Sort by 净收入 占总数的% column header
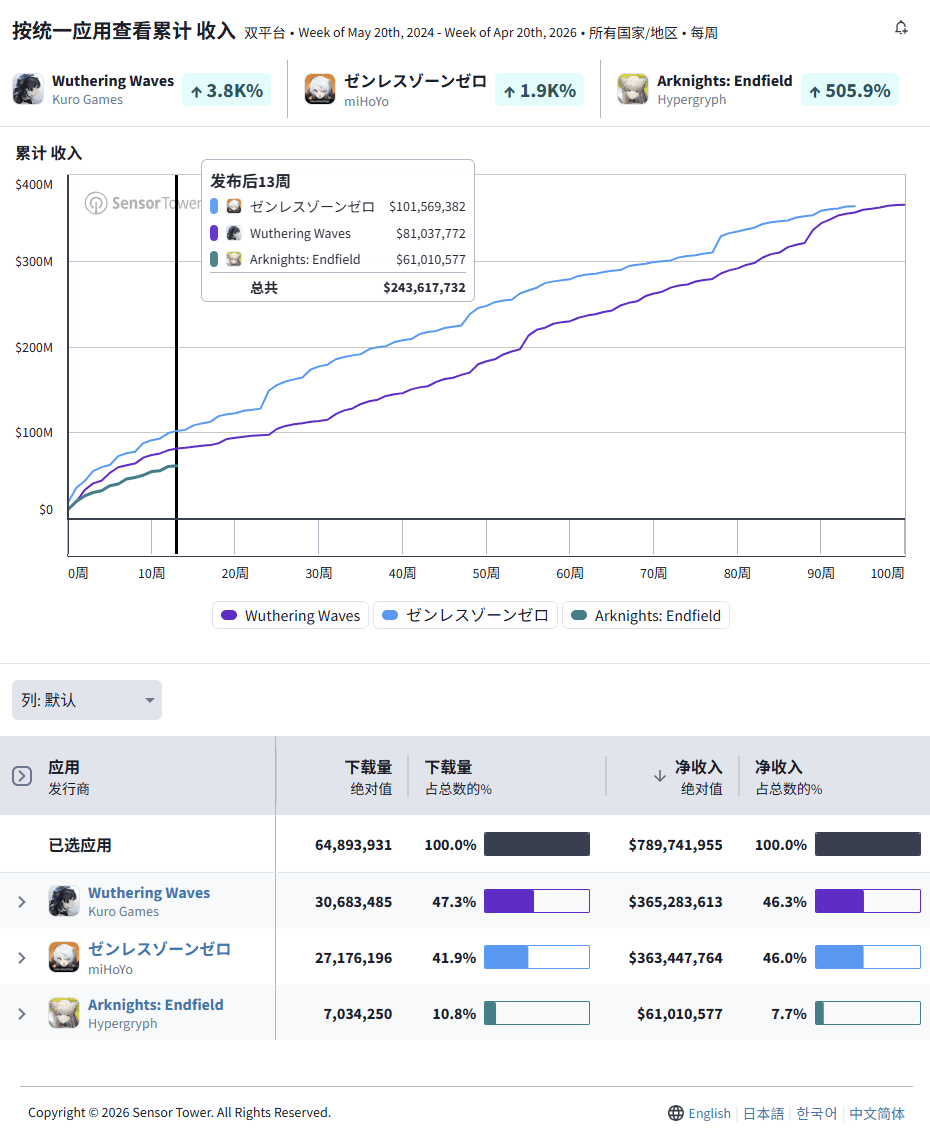Image resolution: width=930 pixels, height=1134 pixels. coord(788,777)
